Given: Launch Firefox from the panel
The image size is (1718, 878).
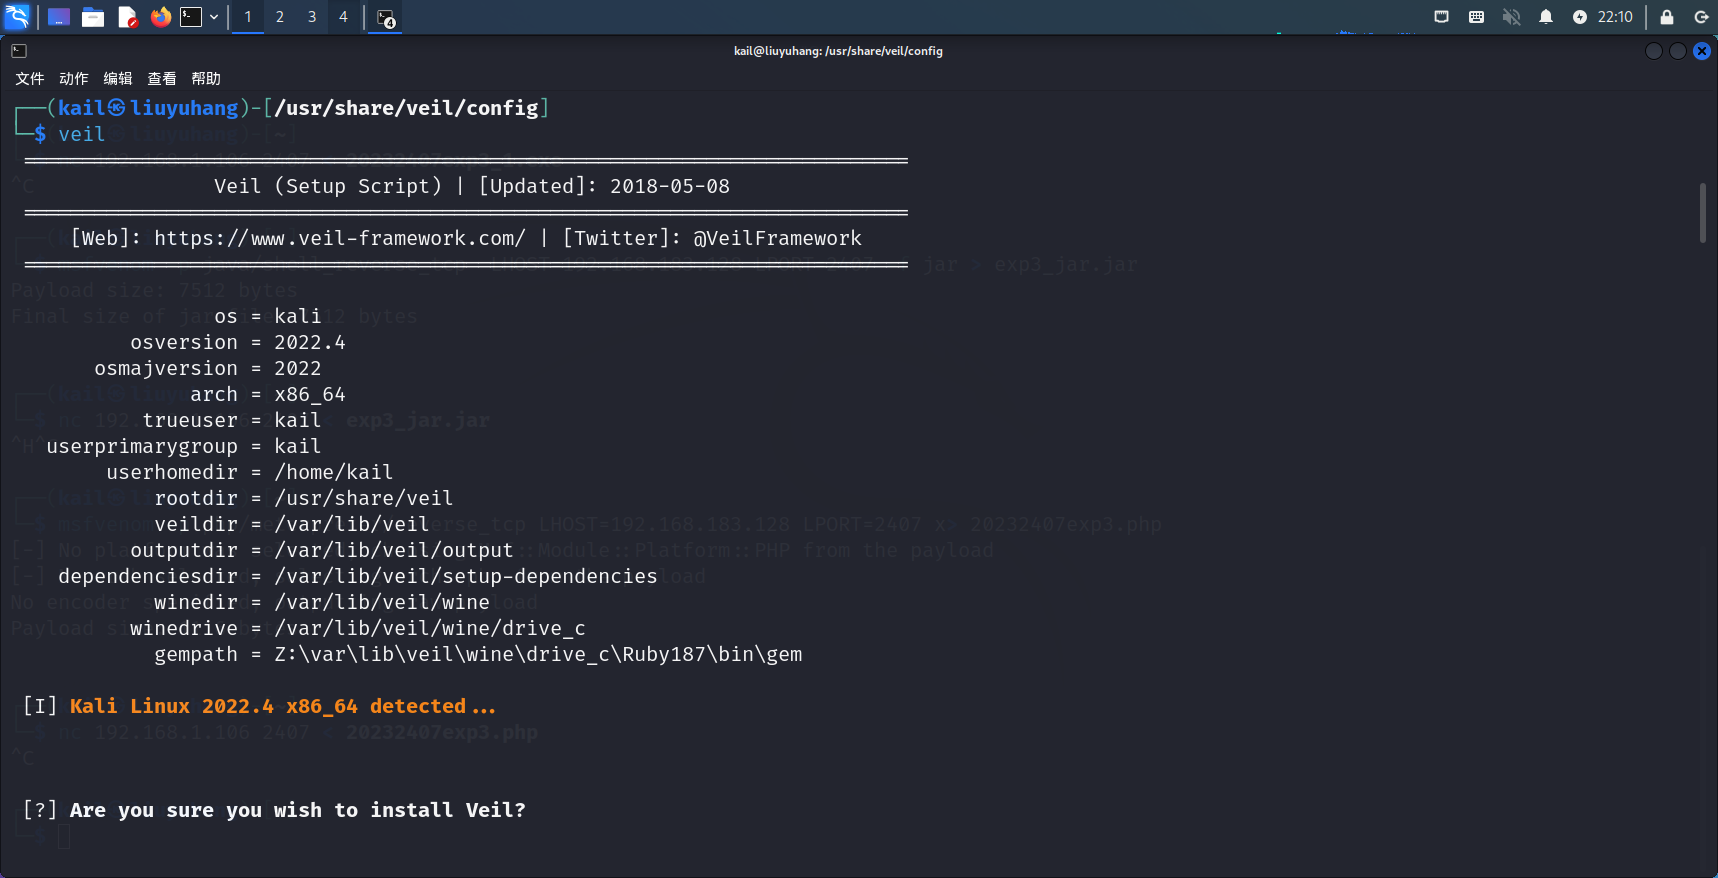Looking at the screenshot, I should (x=160, y=17).
